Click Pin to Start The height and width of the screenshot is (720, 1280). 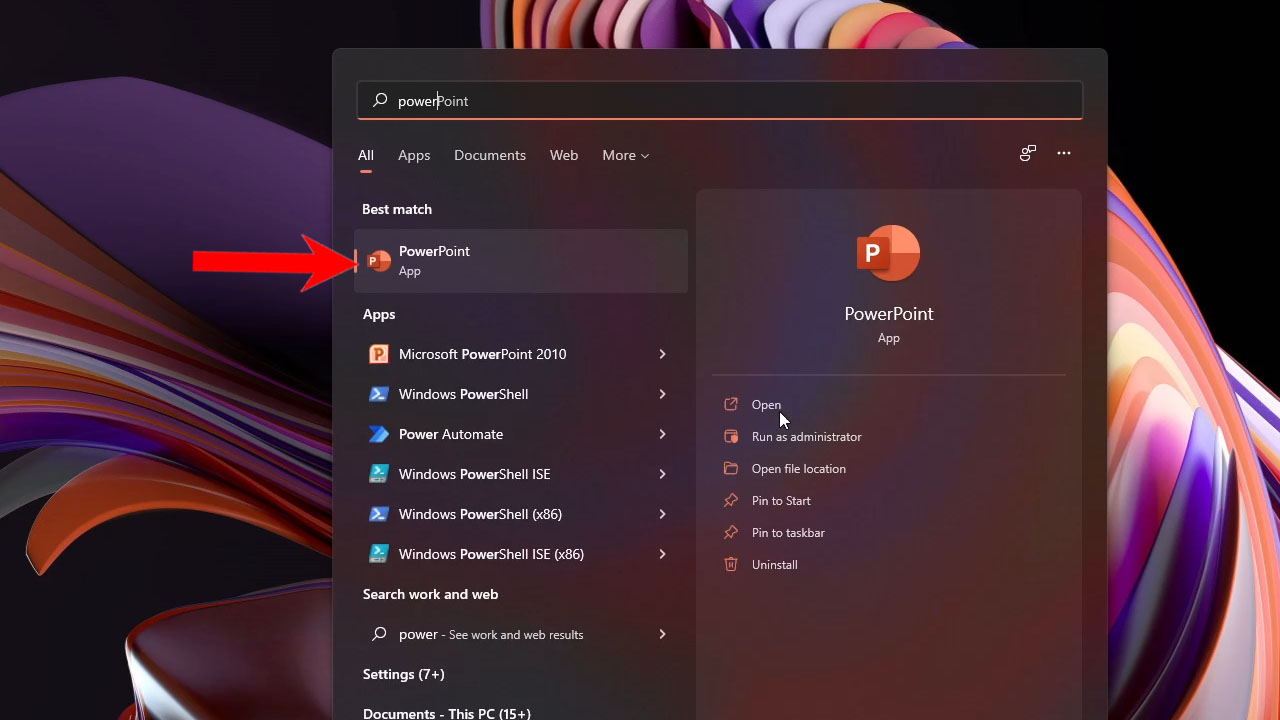click(x=781, y=501)
